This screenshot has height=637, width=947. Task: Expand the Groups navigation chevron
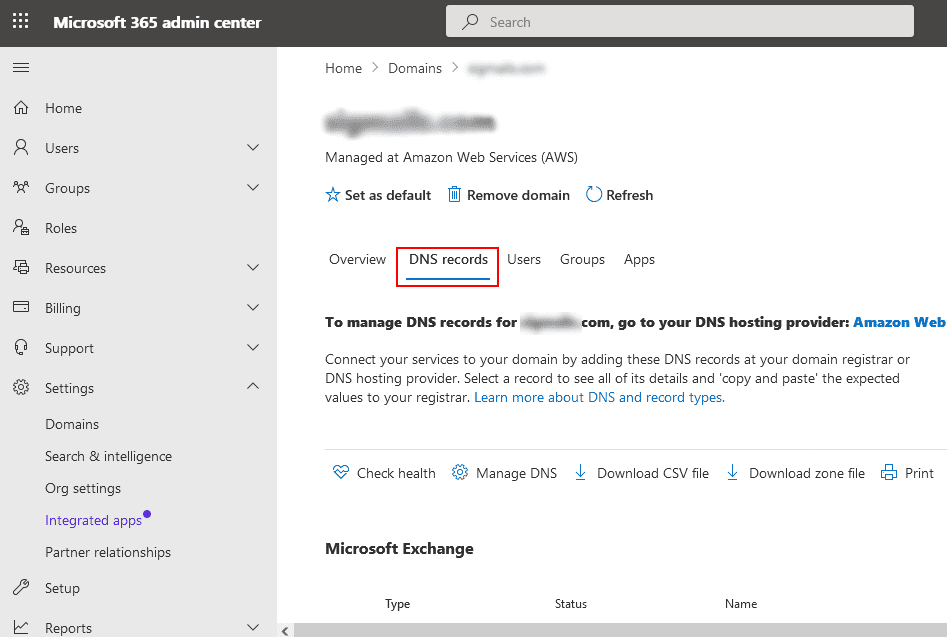[253, 188]
